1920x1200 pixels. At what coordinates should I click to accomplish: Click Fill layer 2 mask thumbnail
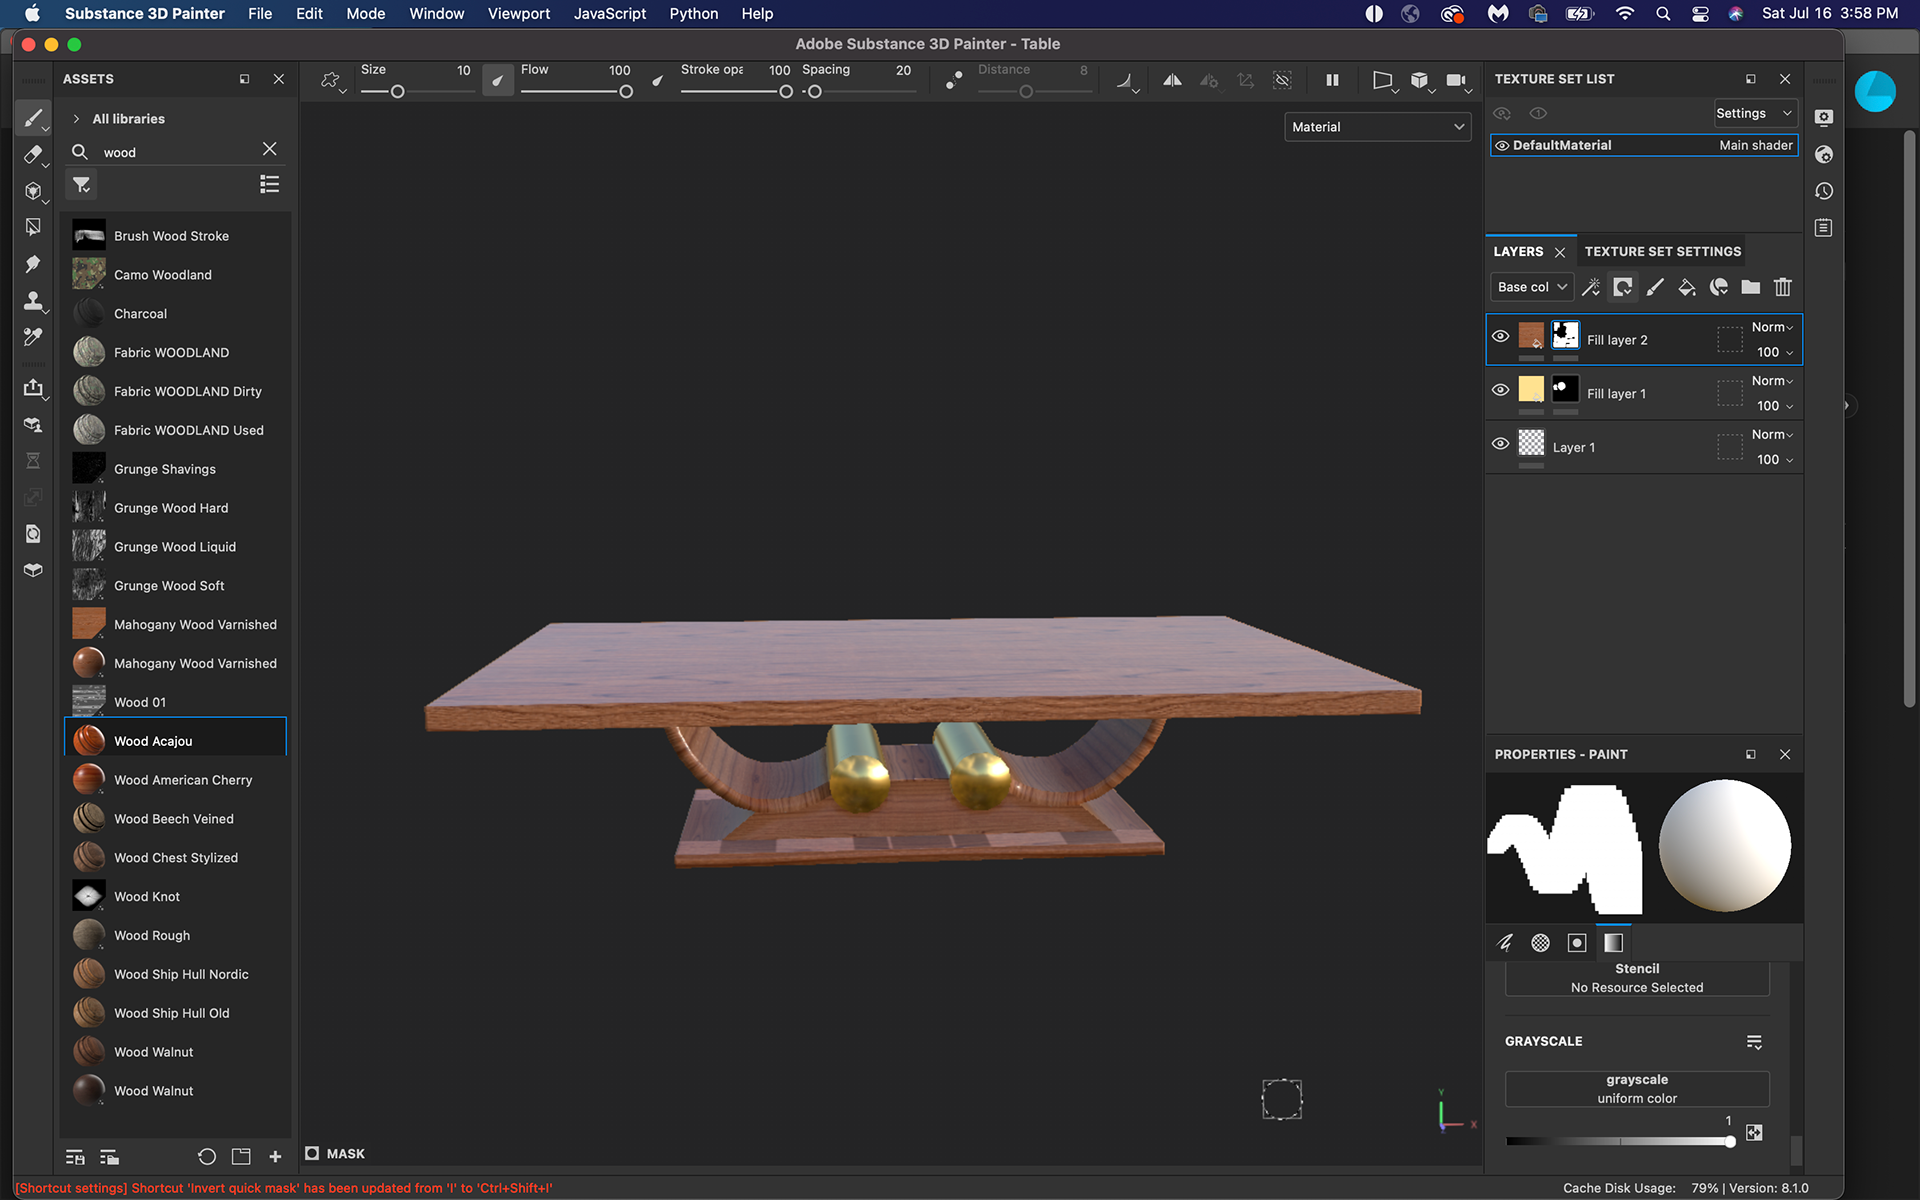(x=1565, y=335)
